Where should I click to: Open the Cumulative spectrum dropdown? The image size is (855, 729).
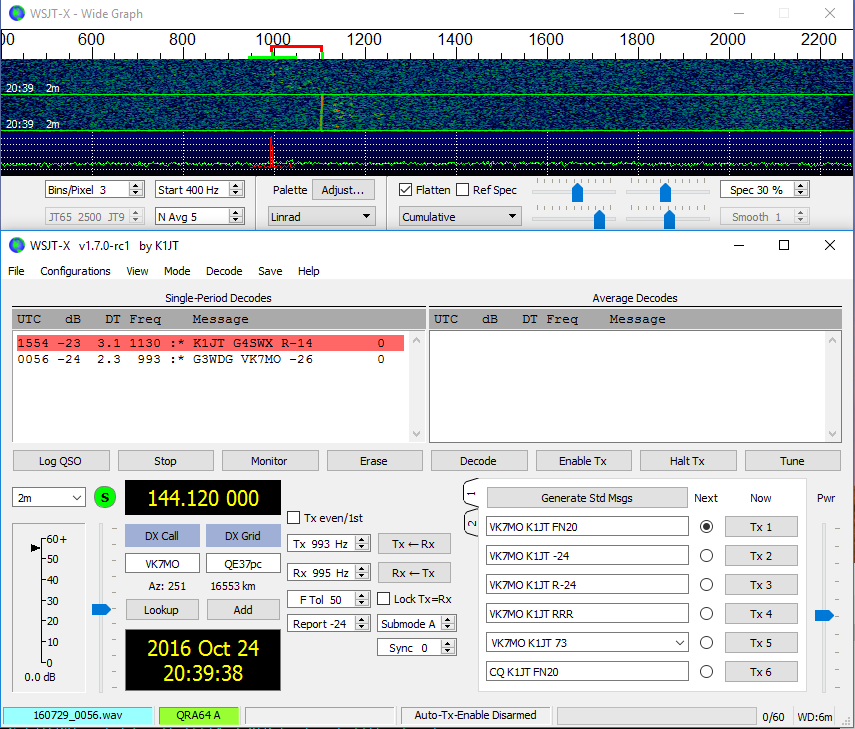tap(460, 216)
